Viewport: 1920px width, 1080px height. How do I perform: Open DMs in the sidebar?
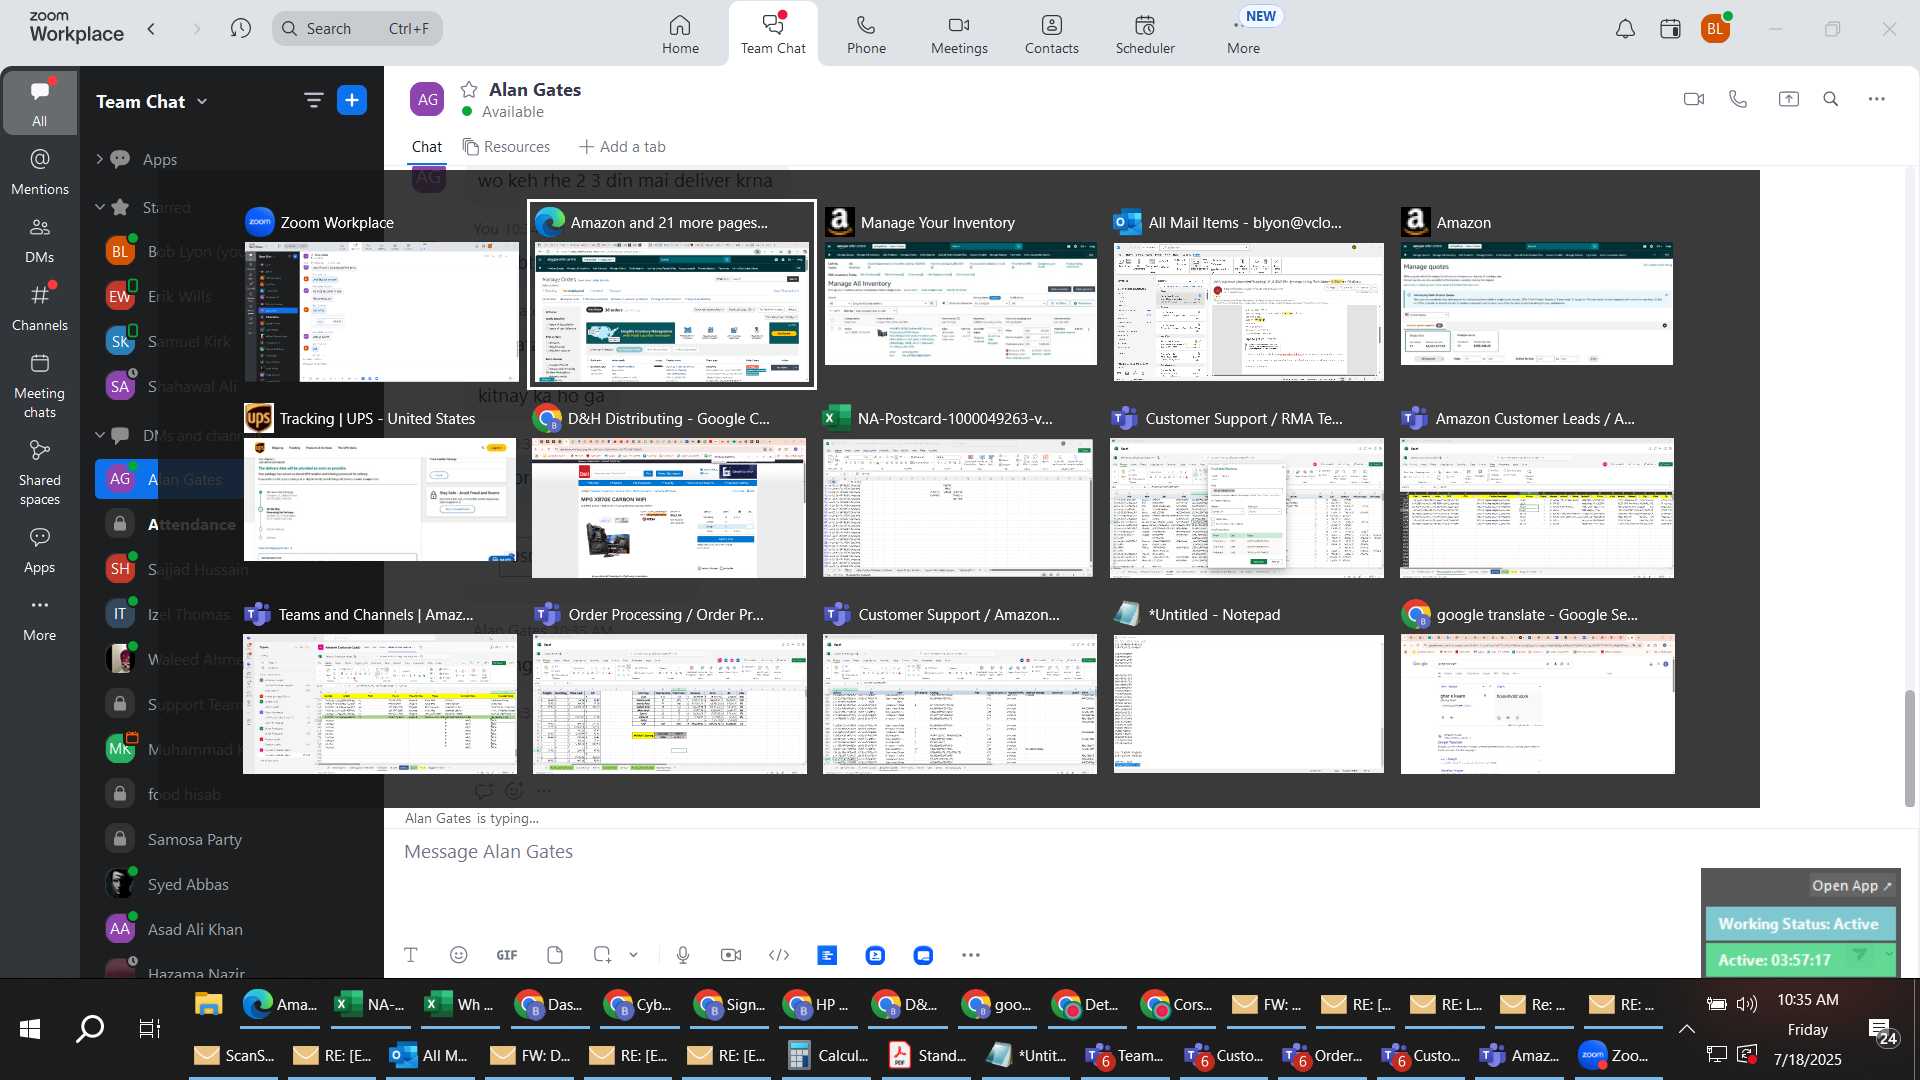[x=40, y=240]
